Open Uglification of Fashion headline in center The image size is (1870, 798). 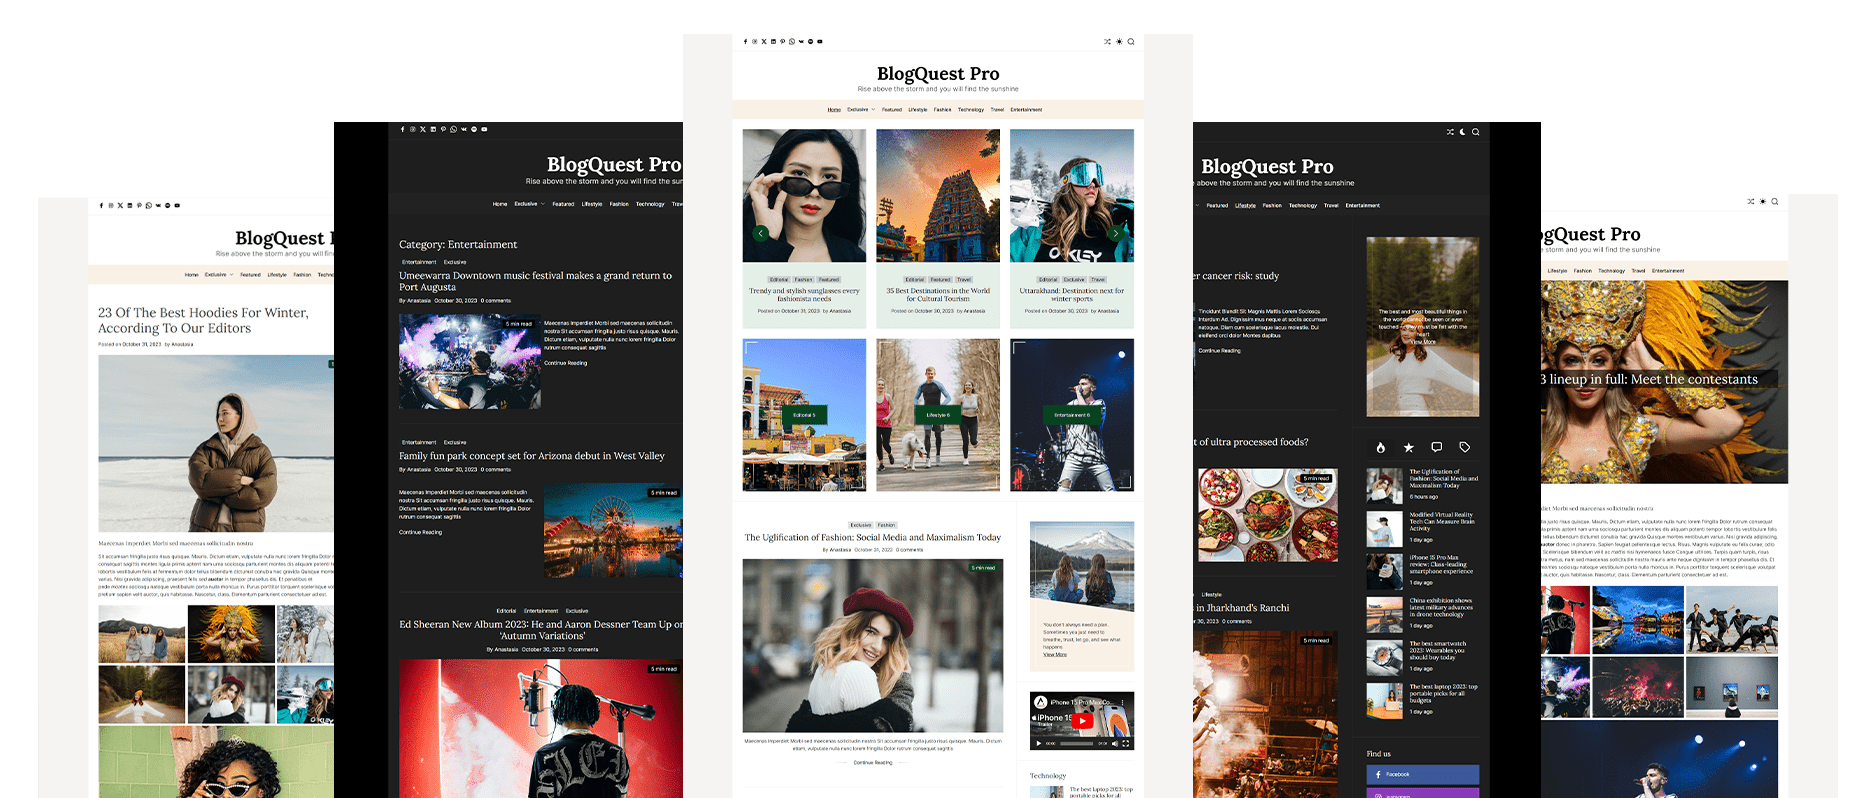tap(872, 537)
